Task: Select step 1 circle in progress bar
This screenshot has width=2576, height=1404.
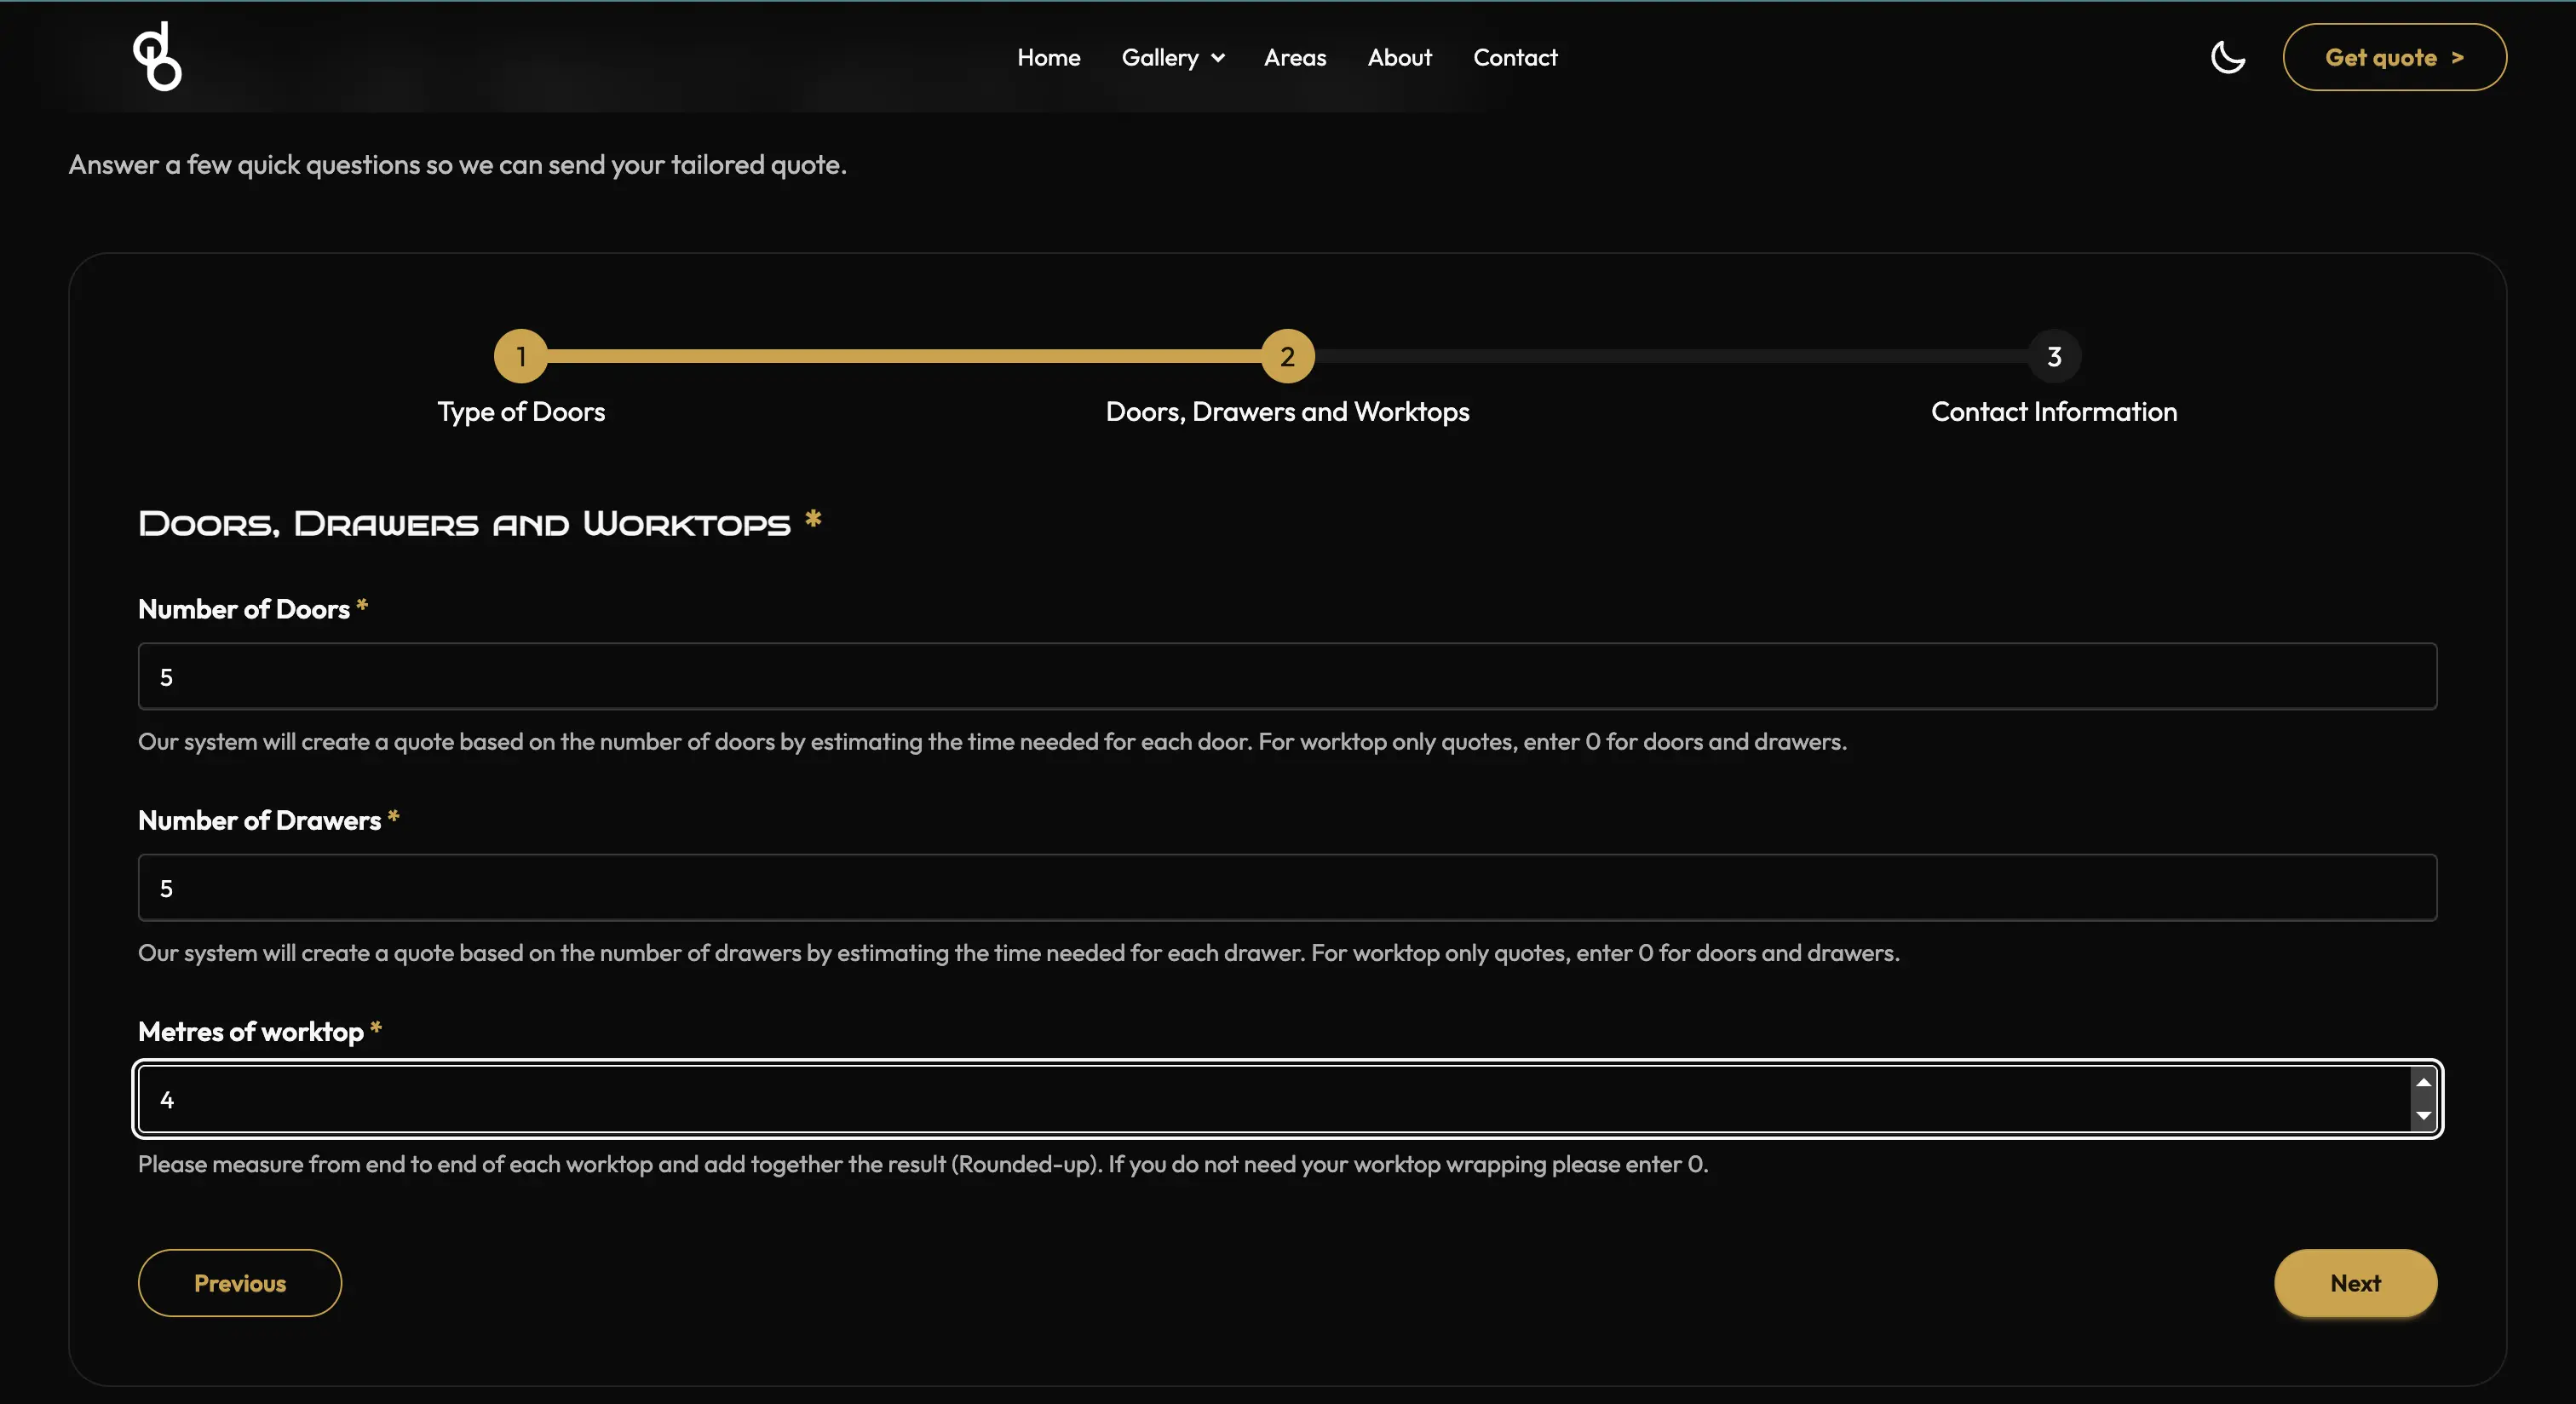Action: [520, 356]
